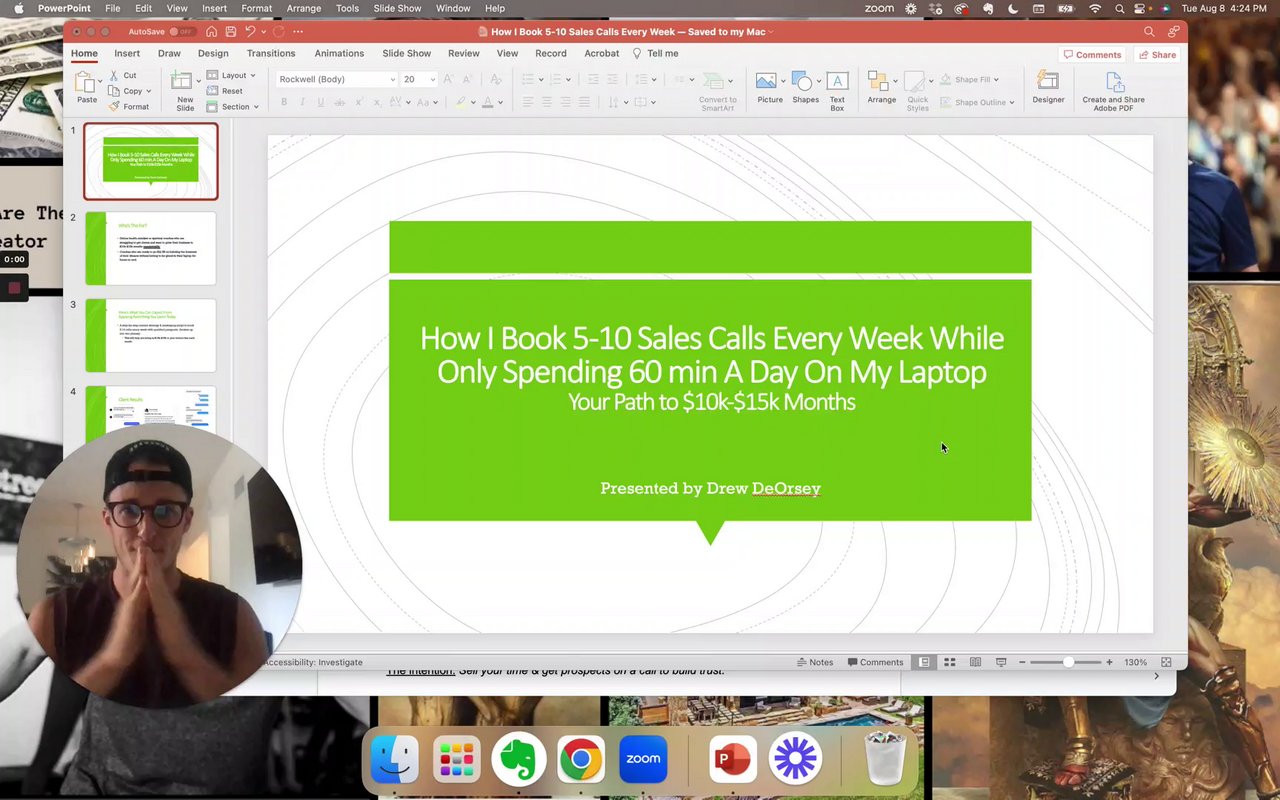Click the zoom slider in status bar

coord(1066,662)
